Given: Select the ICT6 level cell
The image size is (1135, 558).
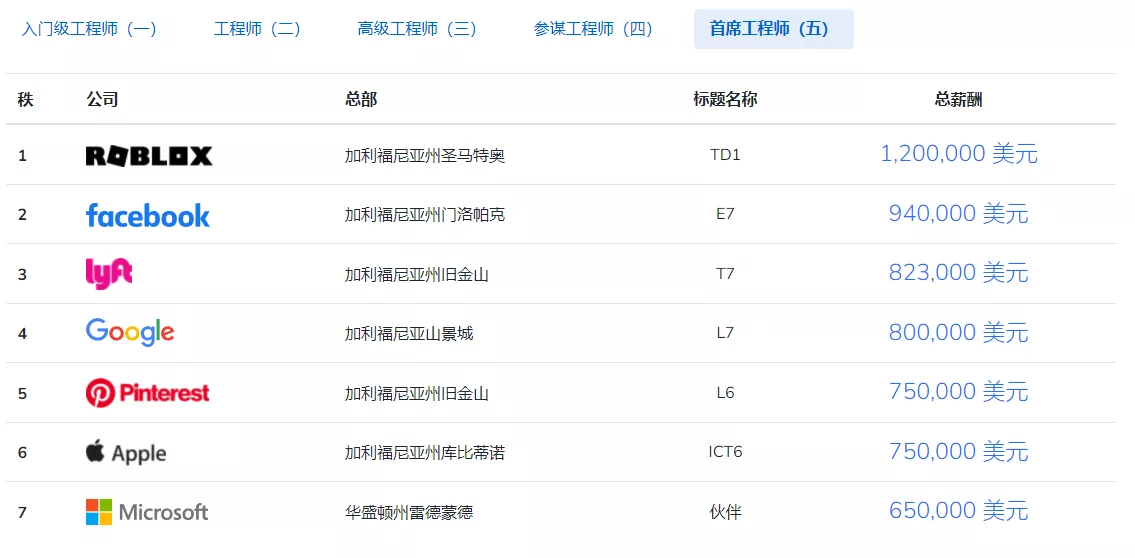Looking at the screenshot, I should pos(725,452).
